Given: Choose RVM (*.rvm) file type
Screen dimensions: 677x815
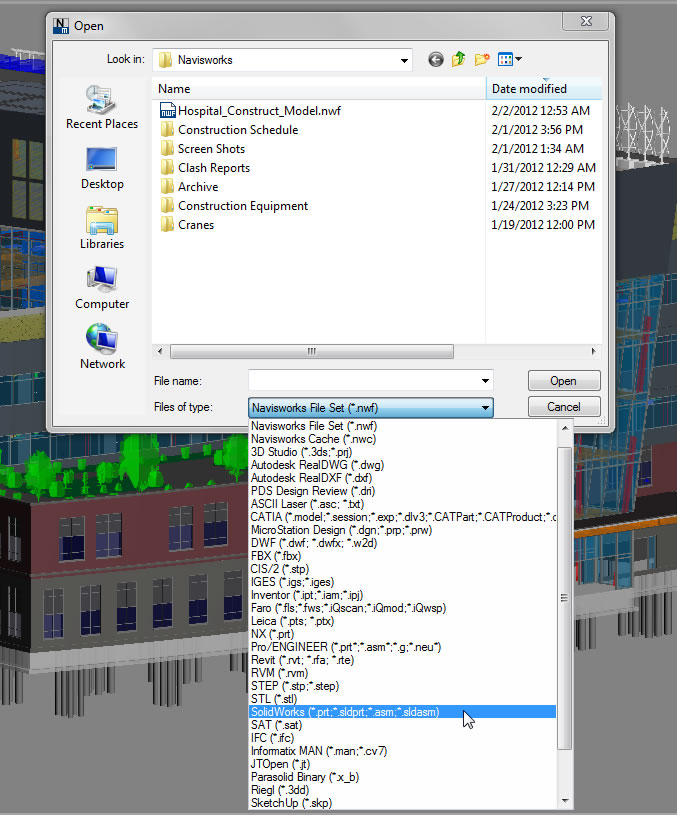Looking at the screenshot, I should coord(402,673).
